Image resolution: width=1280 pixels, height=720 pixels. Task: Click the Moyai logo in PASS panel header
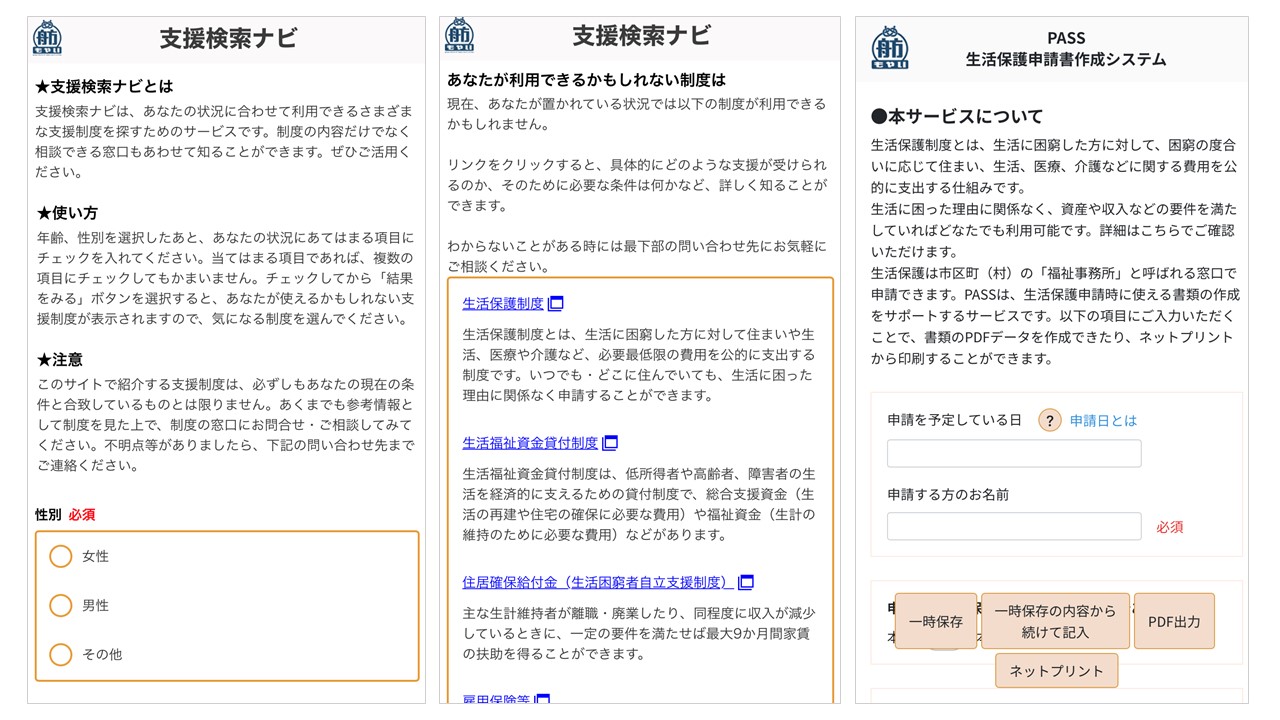tap(890, 49)
